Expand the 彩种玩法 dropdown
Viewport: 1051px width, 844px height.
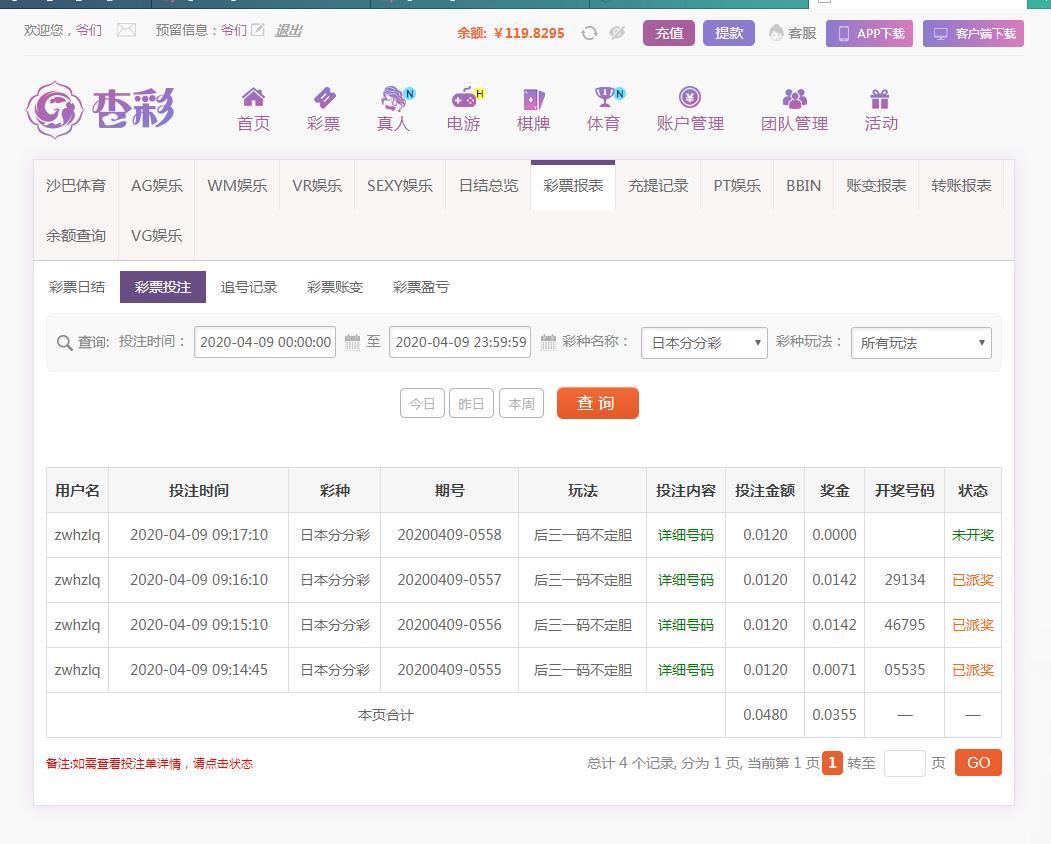coord(921,343)
